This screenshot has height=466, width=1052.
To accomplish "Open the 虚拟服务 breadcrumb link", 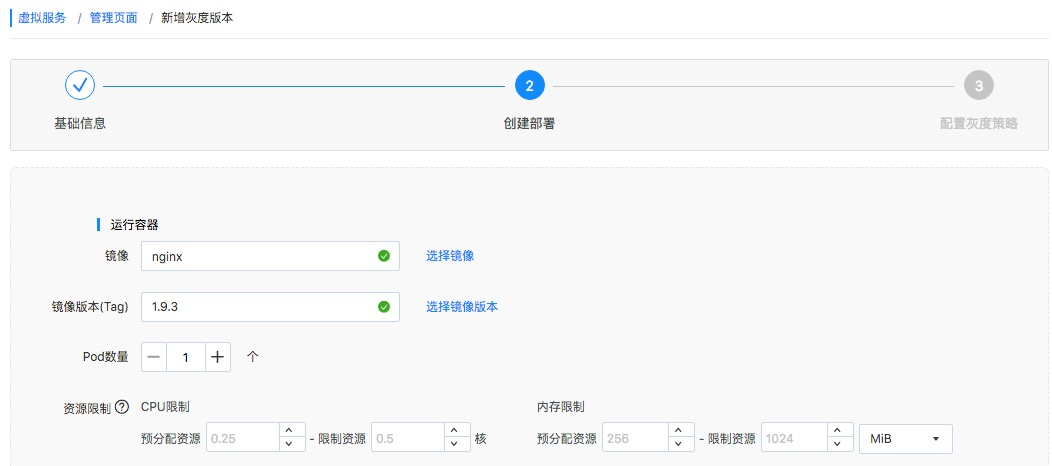I will 42,18.
